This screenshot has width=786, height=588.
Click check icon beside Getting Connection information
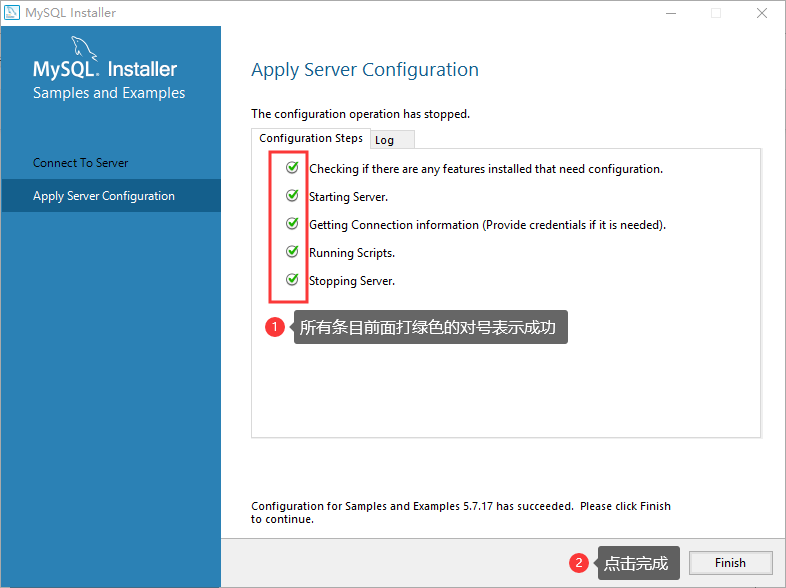pos(292,224)
